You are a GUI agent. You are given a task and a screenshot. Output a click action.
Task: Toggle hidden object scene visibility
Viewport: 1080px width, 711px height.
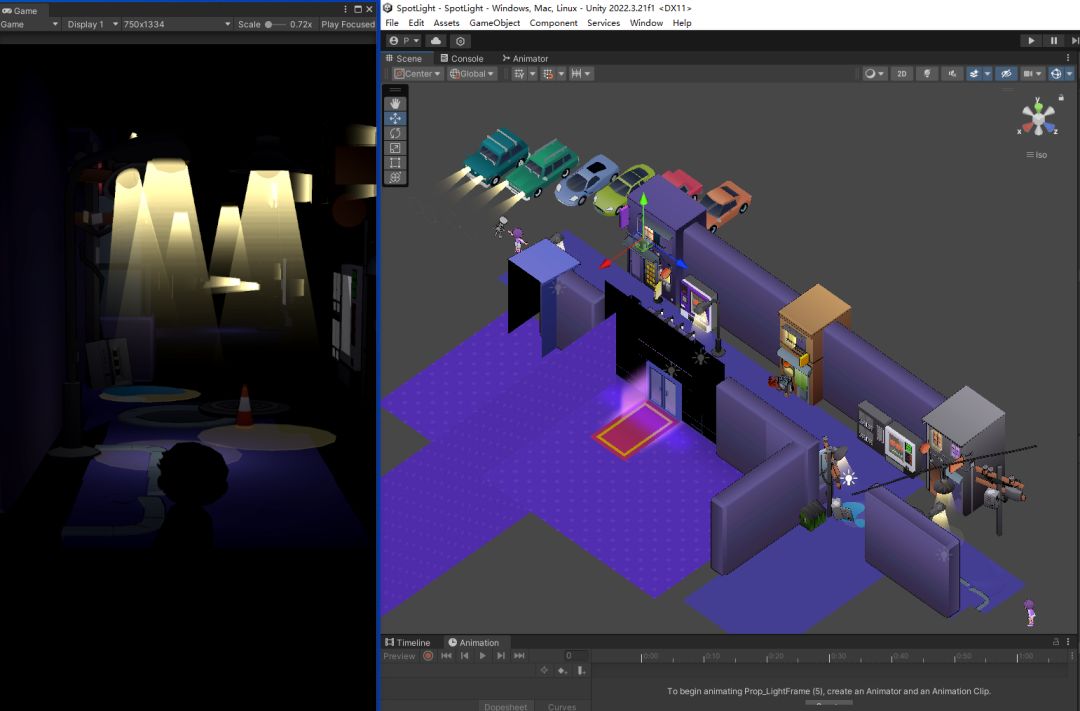(1006, 74)
